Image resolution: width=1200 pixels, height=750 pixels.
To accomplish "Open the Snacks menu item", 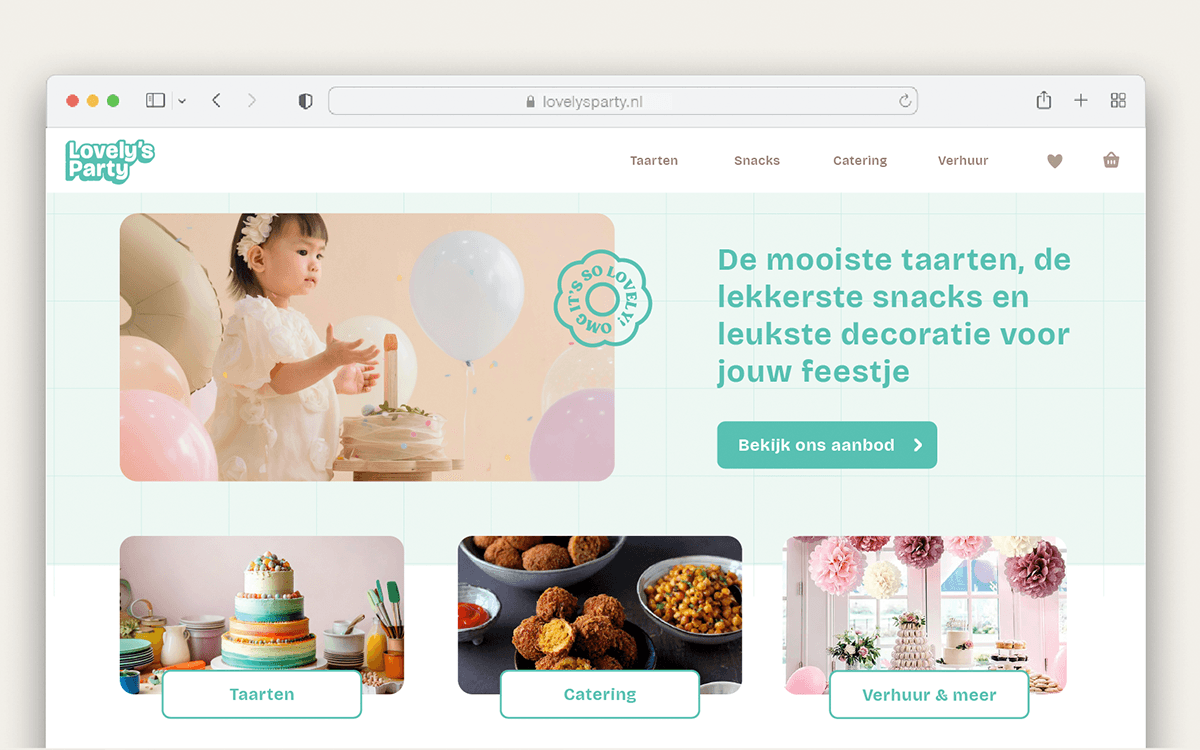I will tap(757, 160).
